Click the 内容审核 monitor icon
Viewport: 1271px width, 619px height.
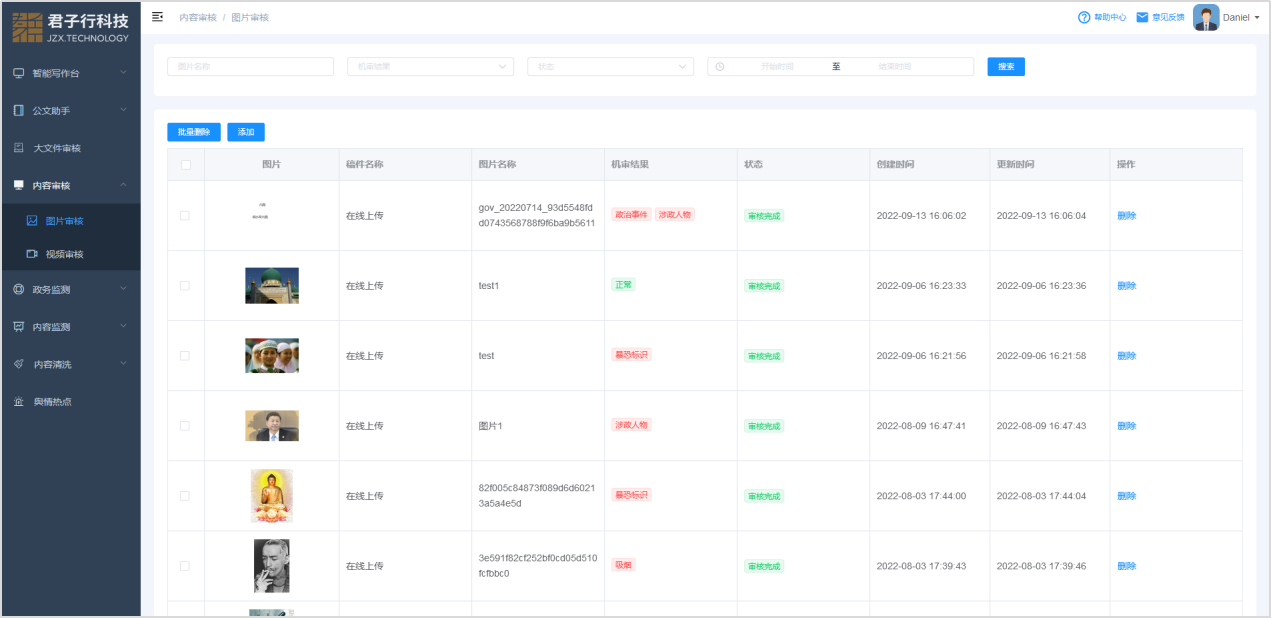[19, 185]
